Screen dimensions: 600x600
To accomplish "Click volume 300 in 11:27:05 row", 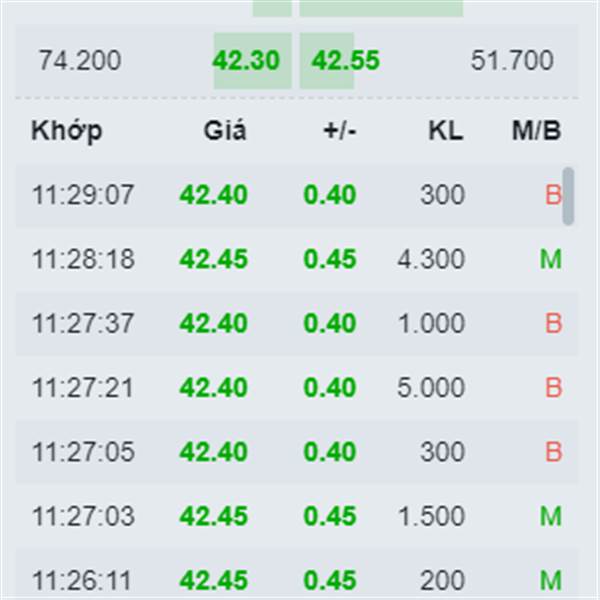I will pyautogui.click(x=443, y=452).
